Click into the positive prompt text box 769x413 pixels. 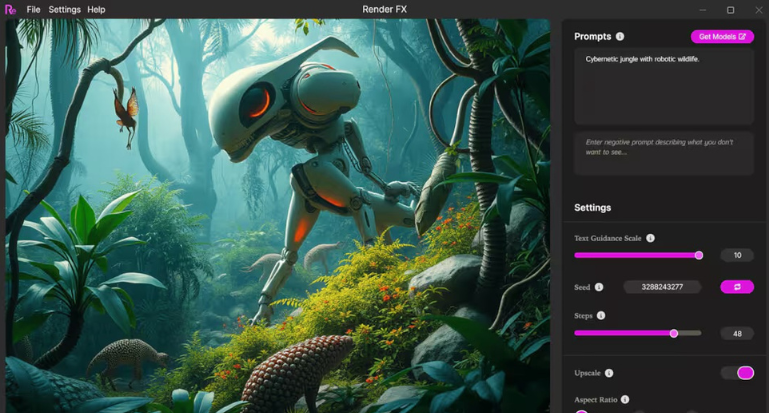[663, 86]
